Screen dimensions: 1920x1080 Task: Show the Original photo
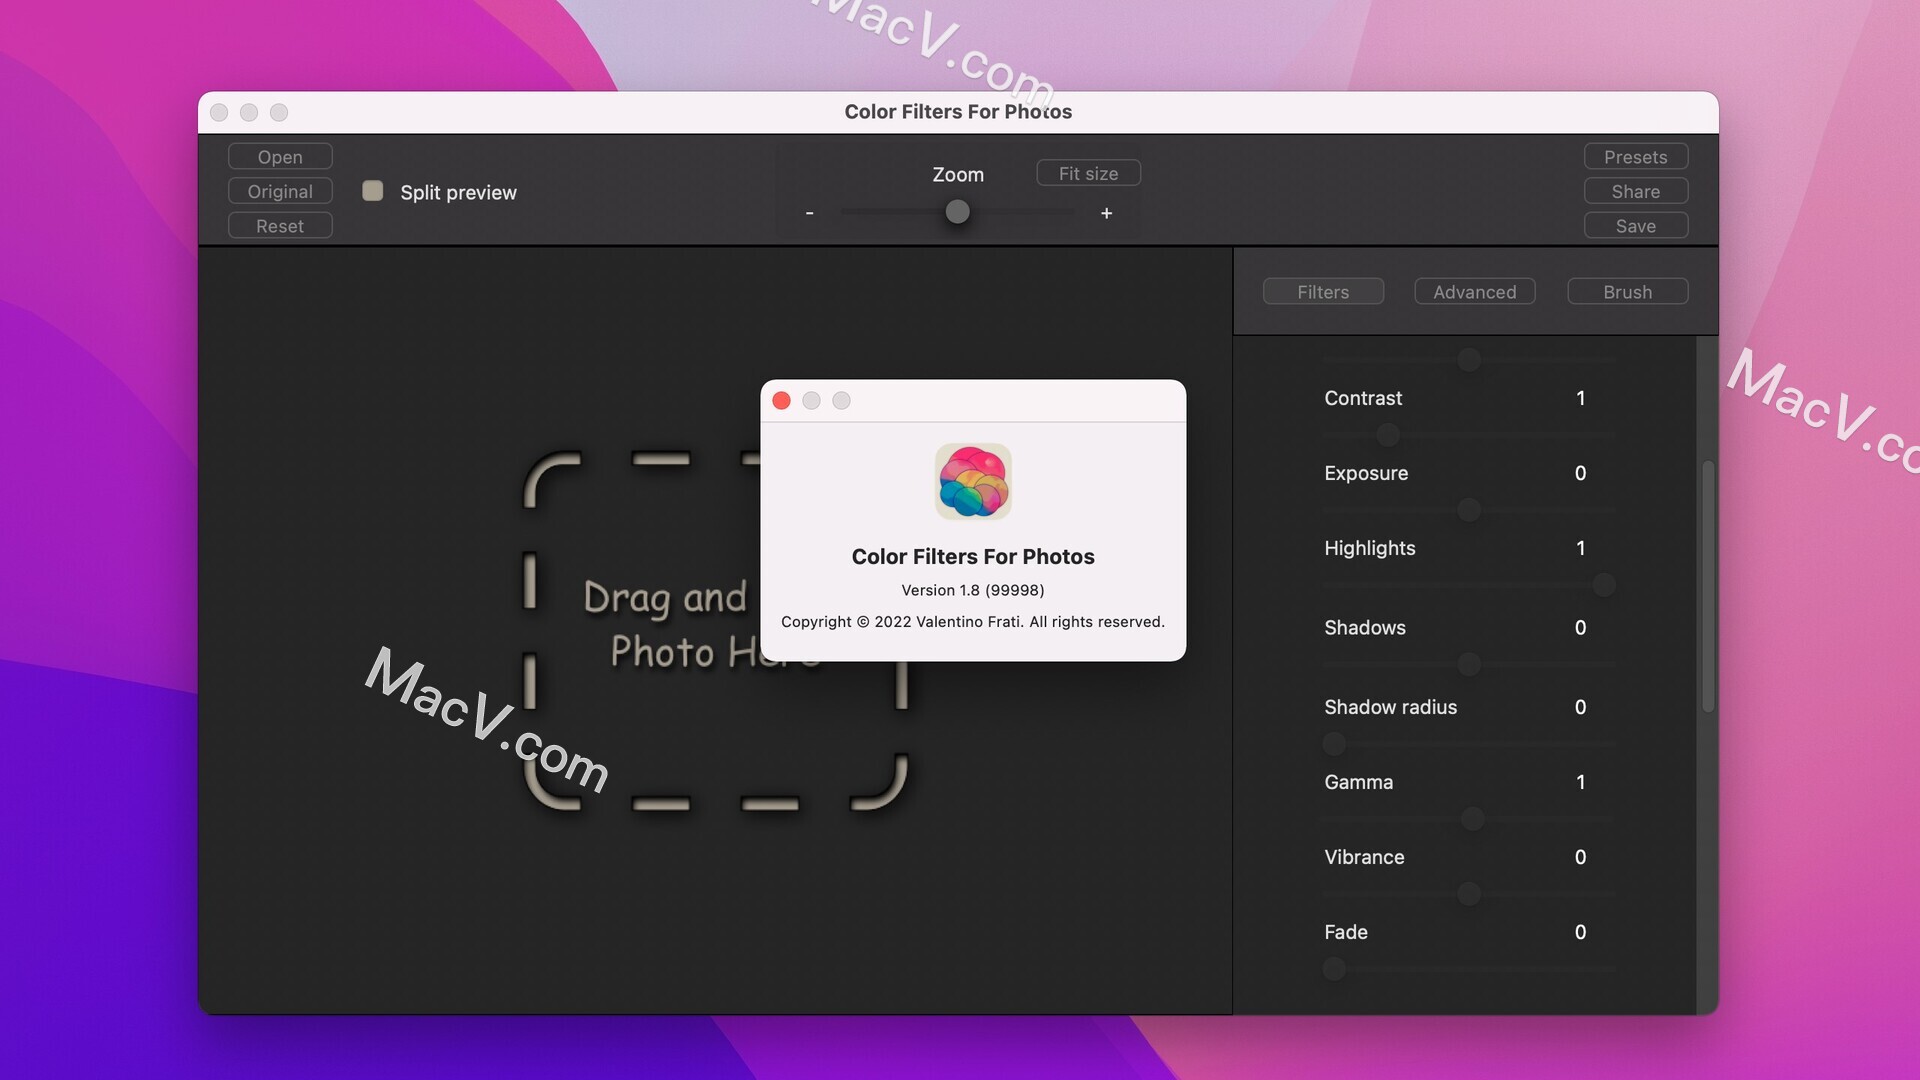(280, 191)
